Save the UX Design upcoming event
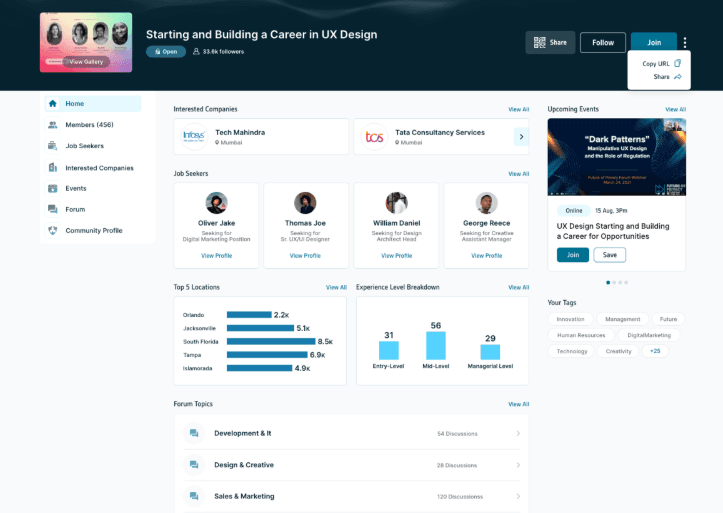 pyautogui.click(x=610, y=255)
